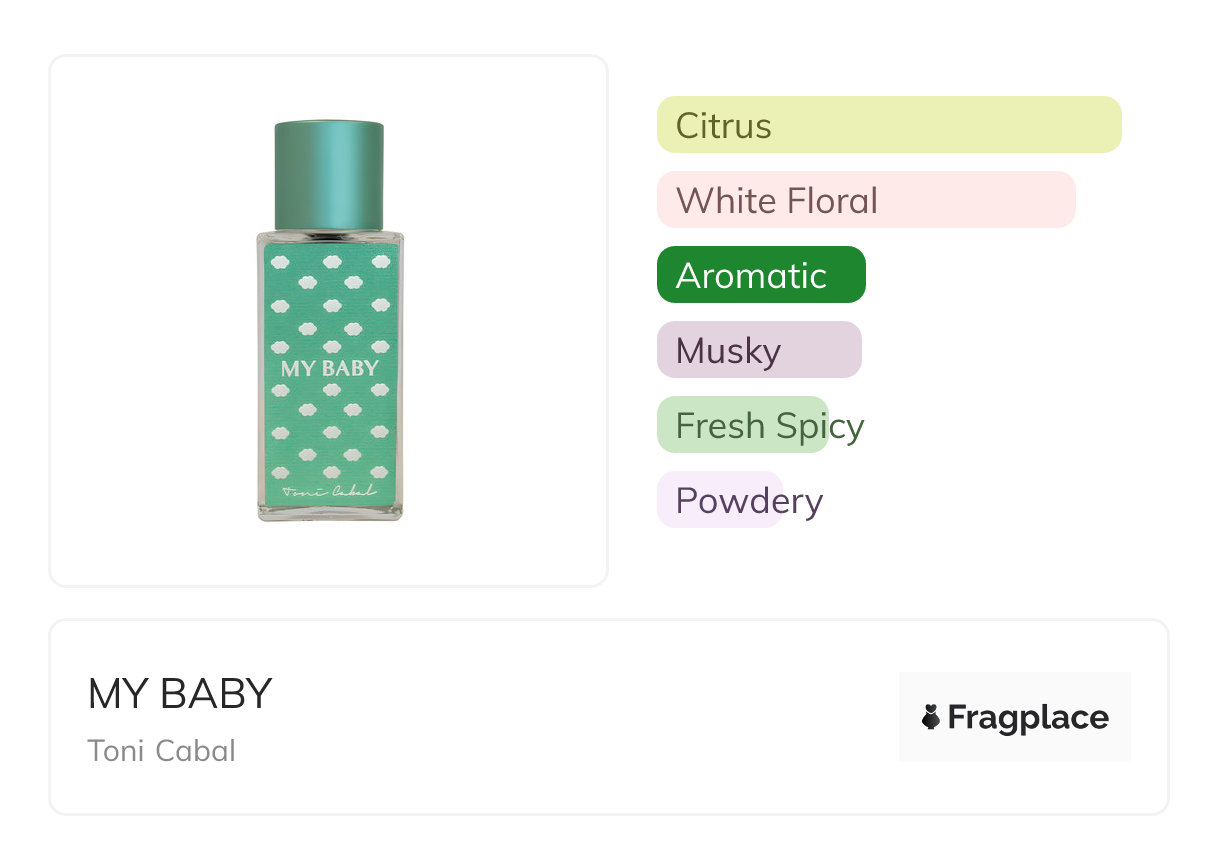
Task: Select the Citrus accord bar
Action: tap(889, 125)
